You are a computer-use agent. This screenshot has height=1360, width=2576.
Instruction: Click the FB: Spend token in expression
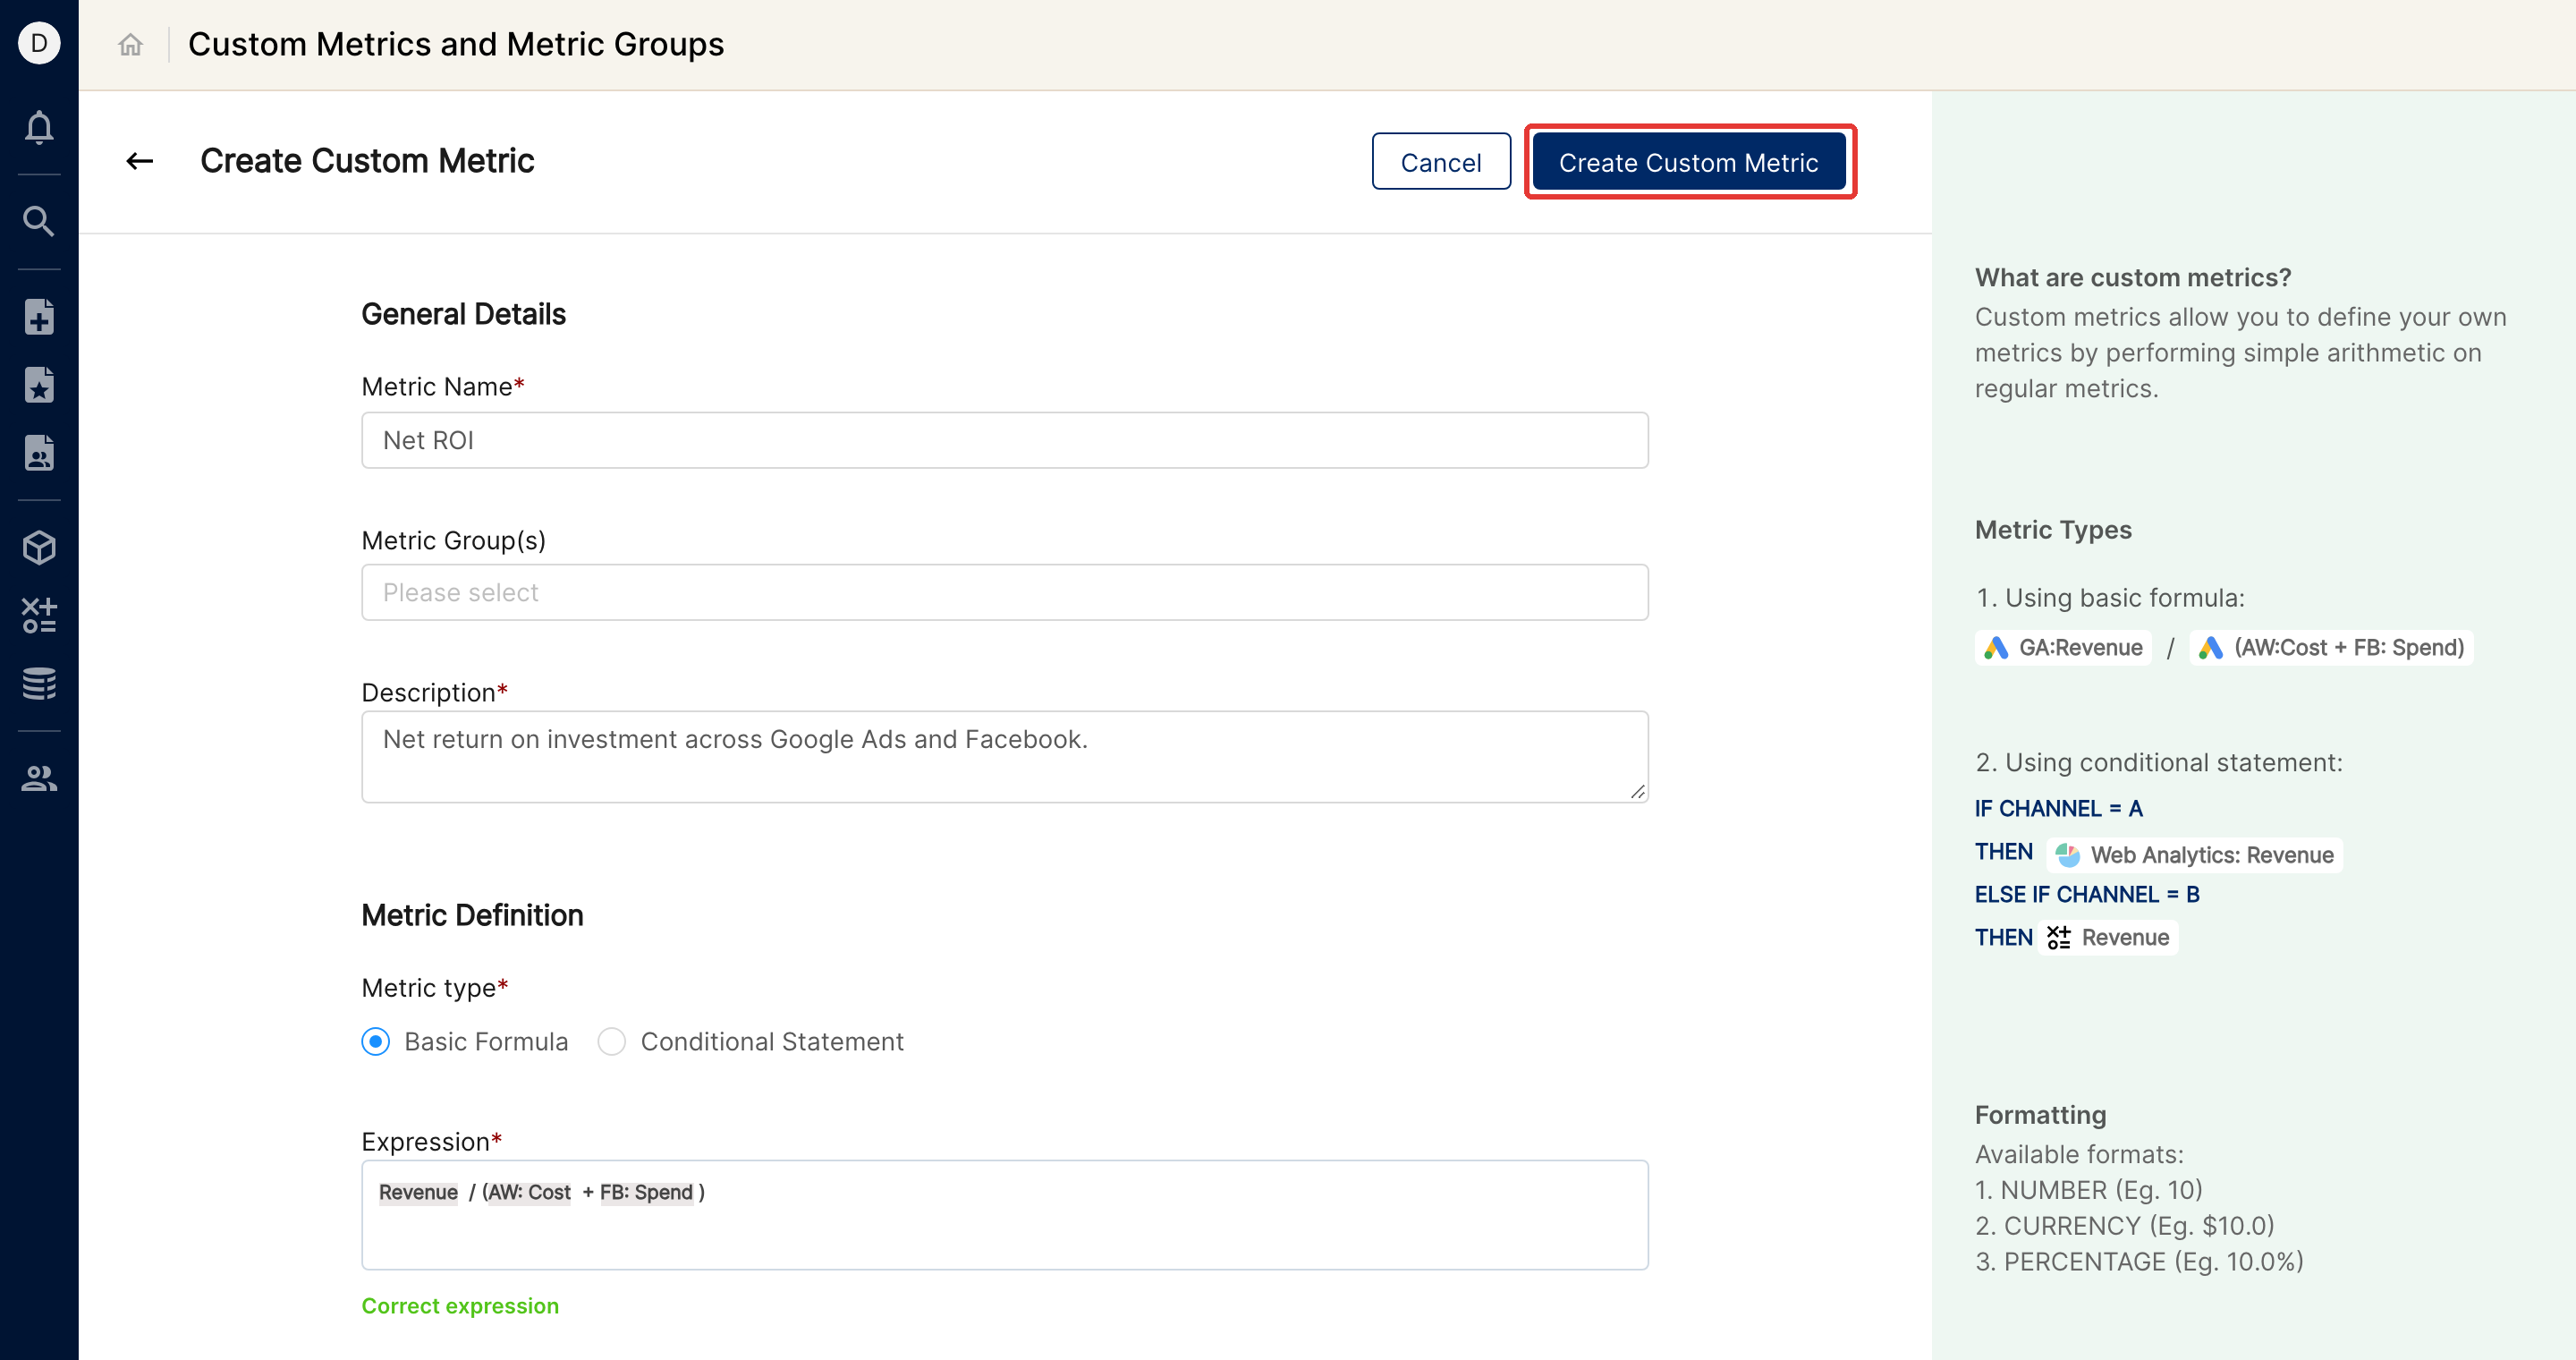pos(646,1192)
